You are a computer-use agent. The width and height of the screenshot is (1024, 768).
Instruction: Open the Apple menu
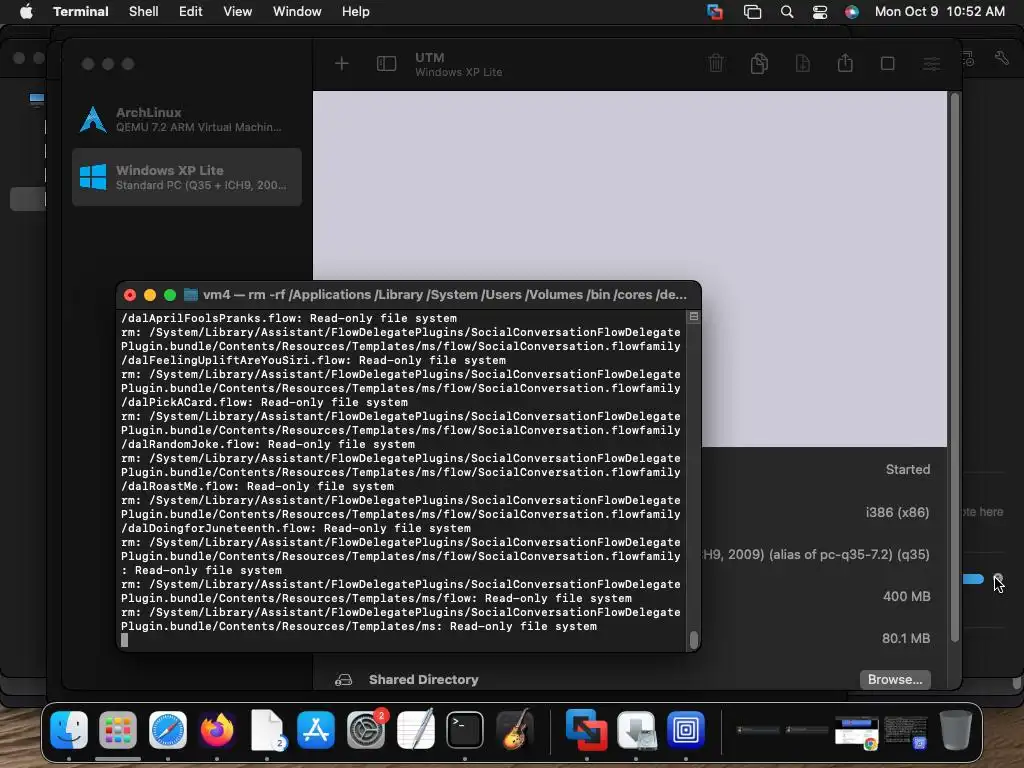point(26,12)
